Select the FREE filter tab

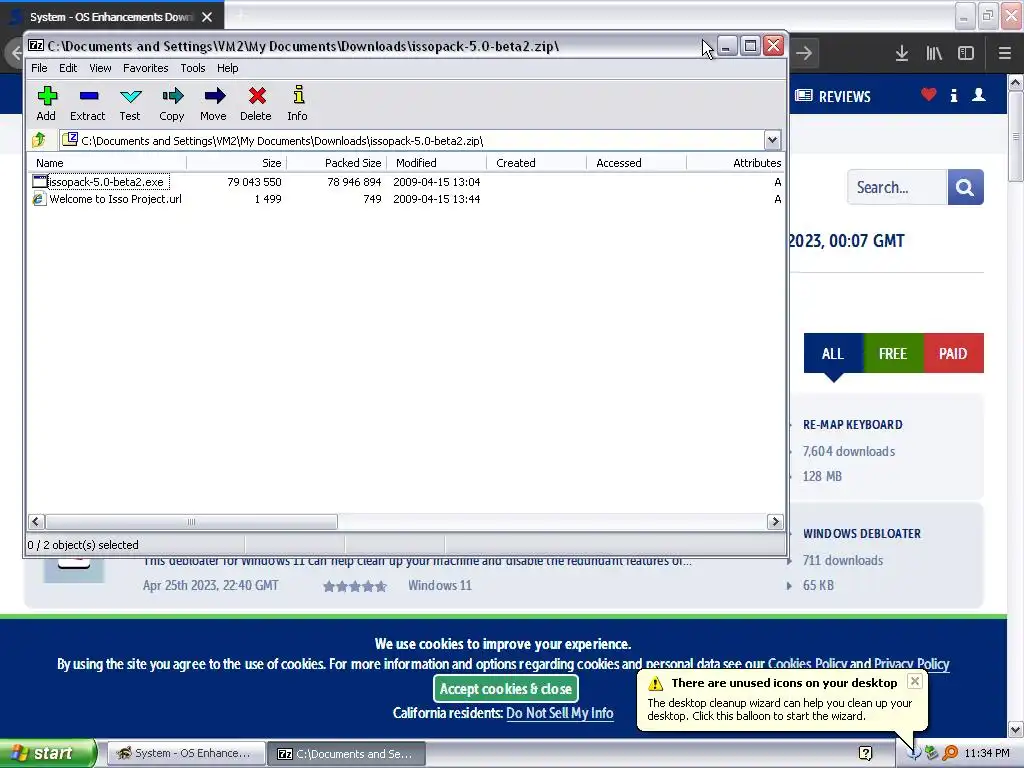[x=893, y=353]
